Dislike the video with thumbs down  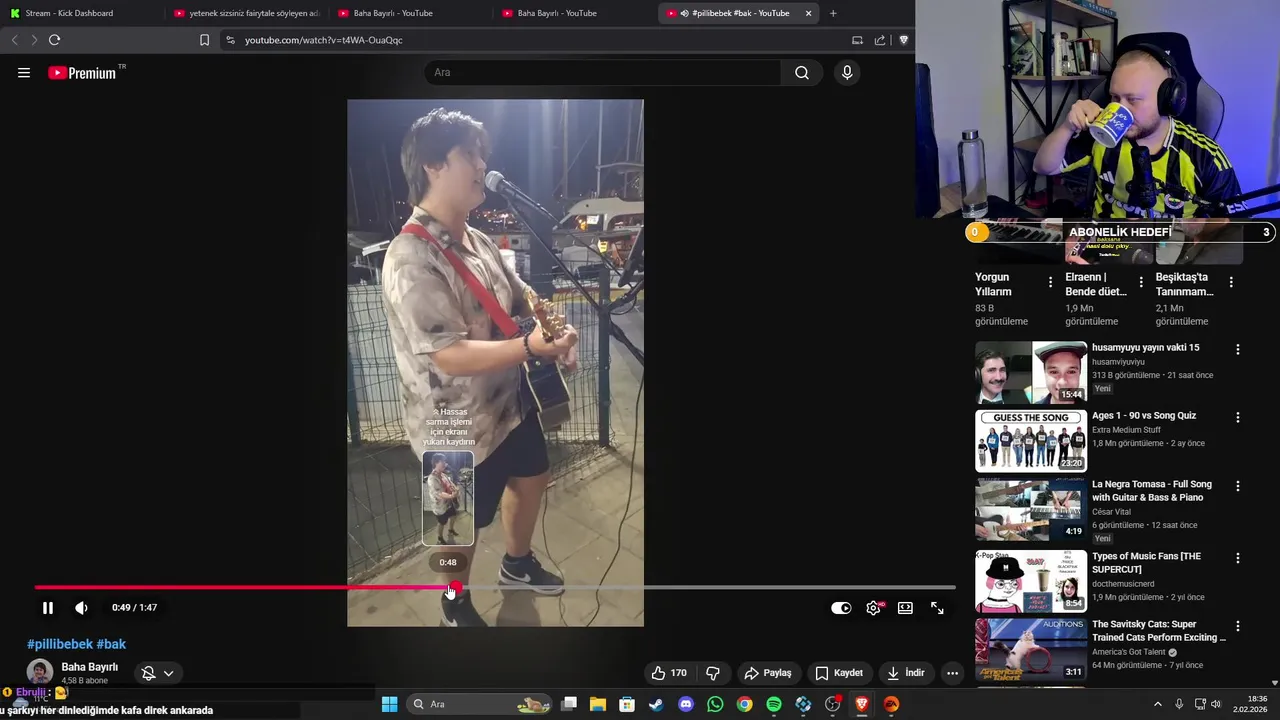pyautogui.click(x=713, y=673)
